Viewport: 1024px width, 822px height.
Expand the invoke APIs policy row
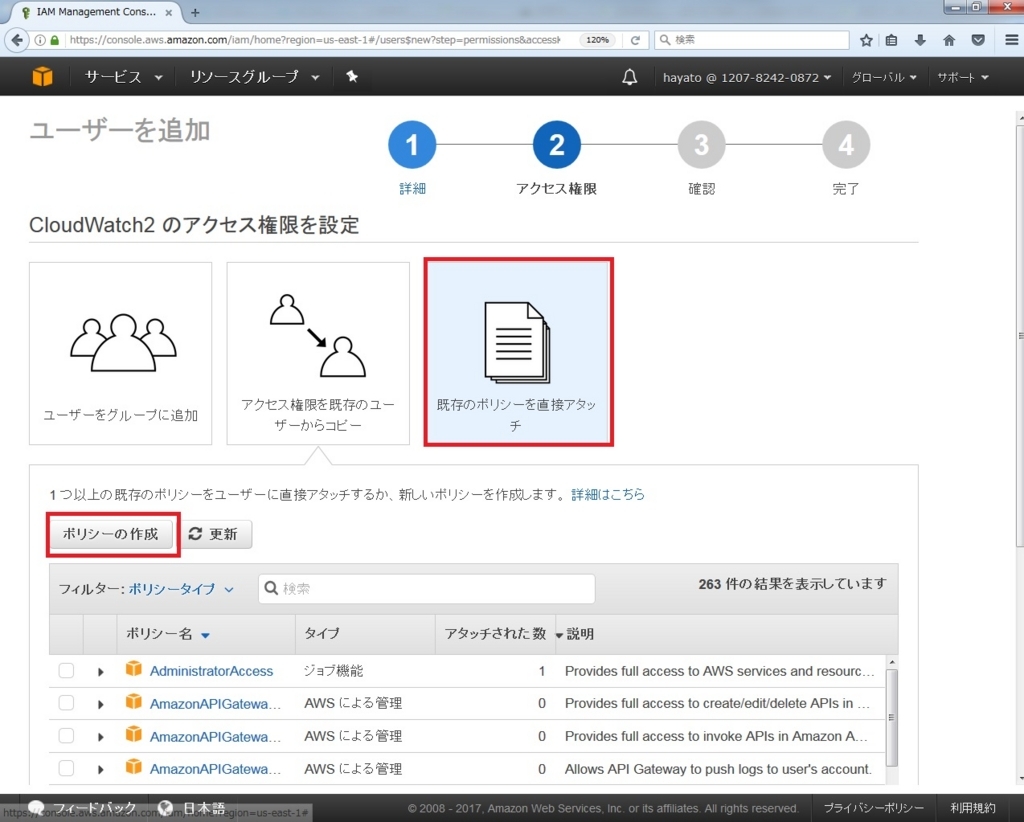click(101, 736)
